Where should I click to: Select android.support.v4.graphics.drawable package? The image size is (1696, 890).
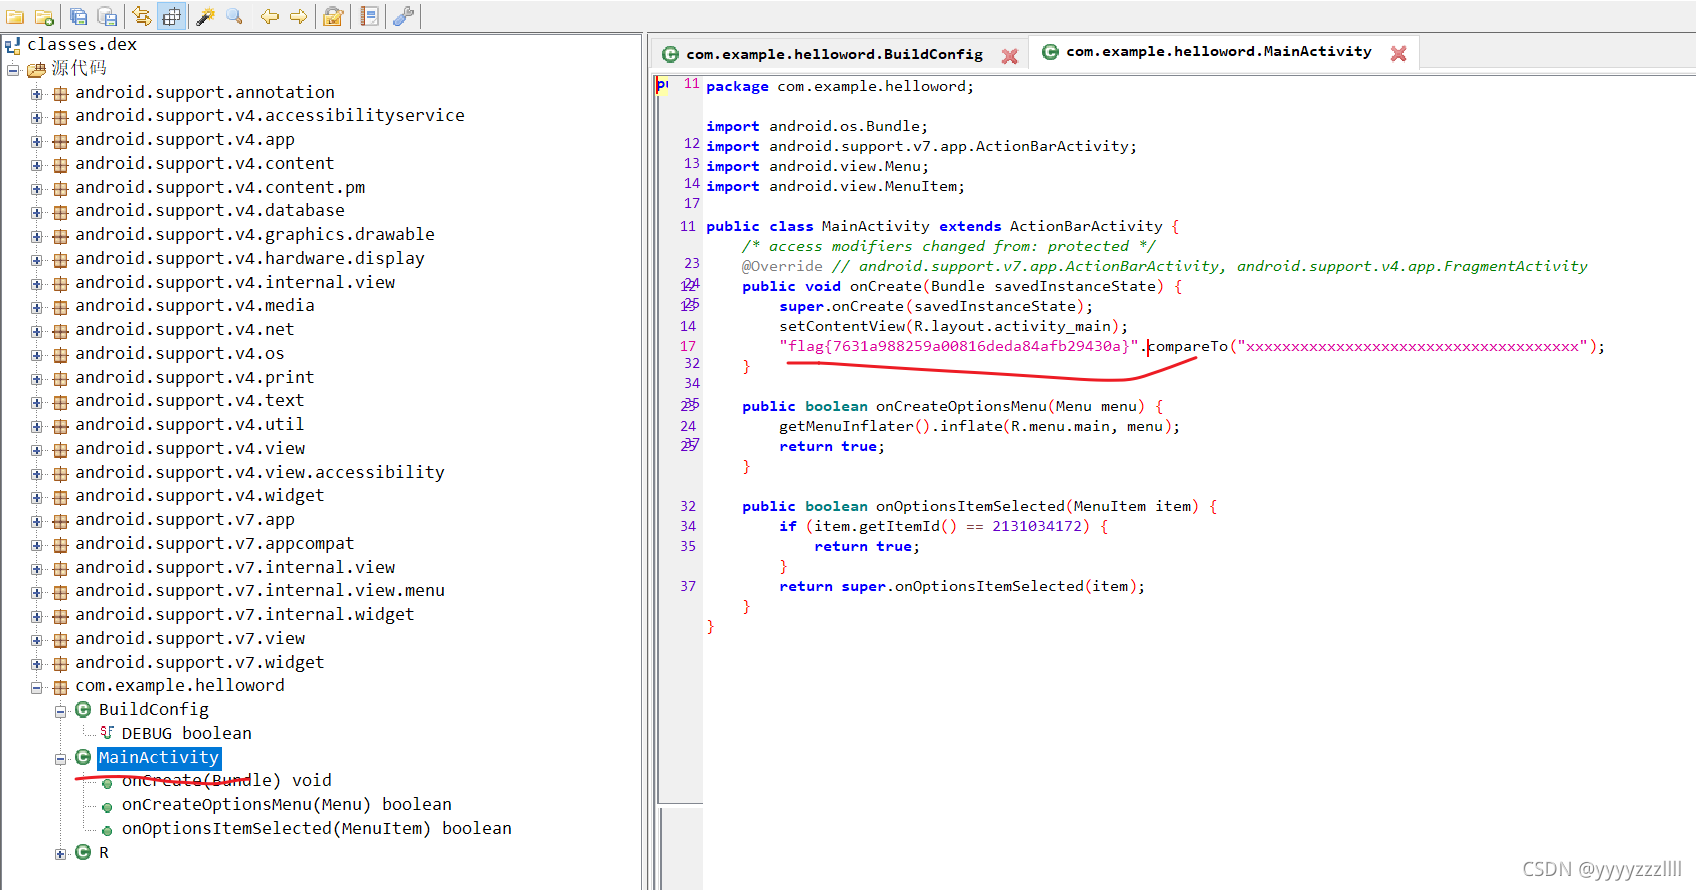255,234
